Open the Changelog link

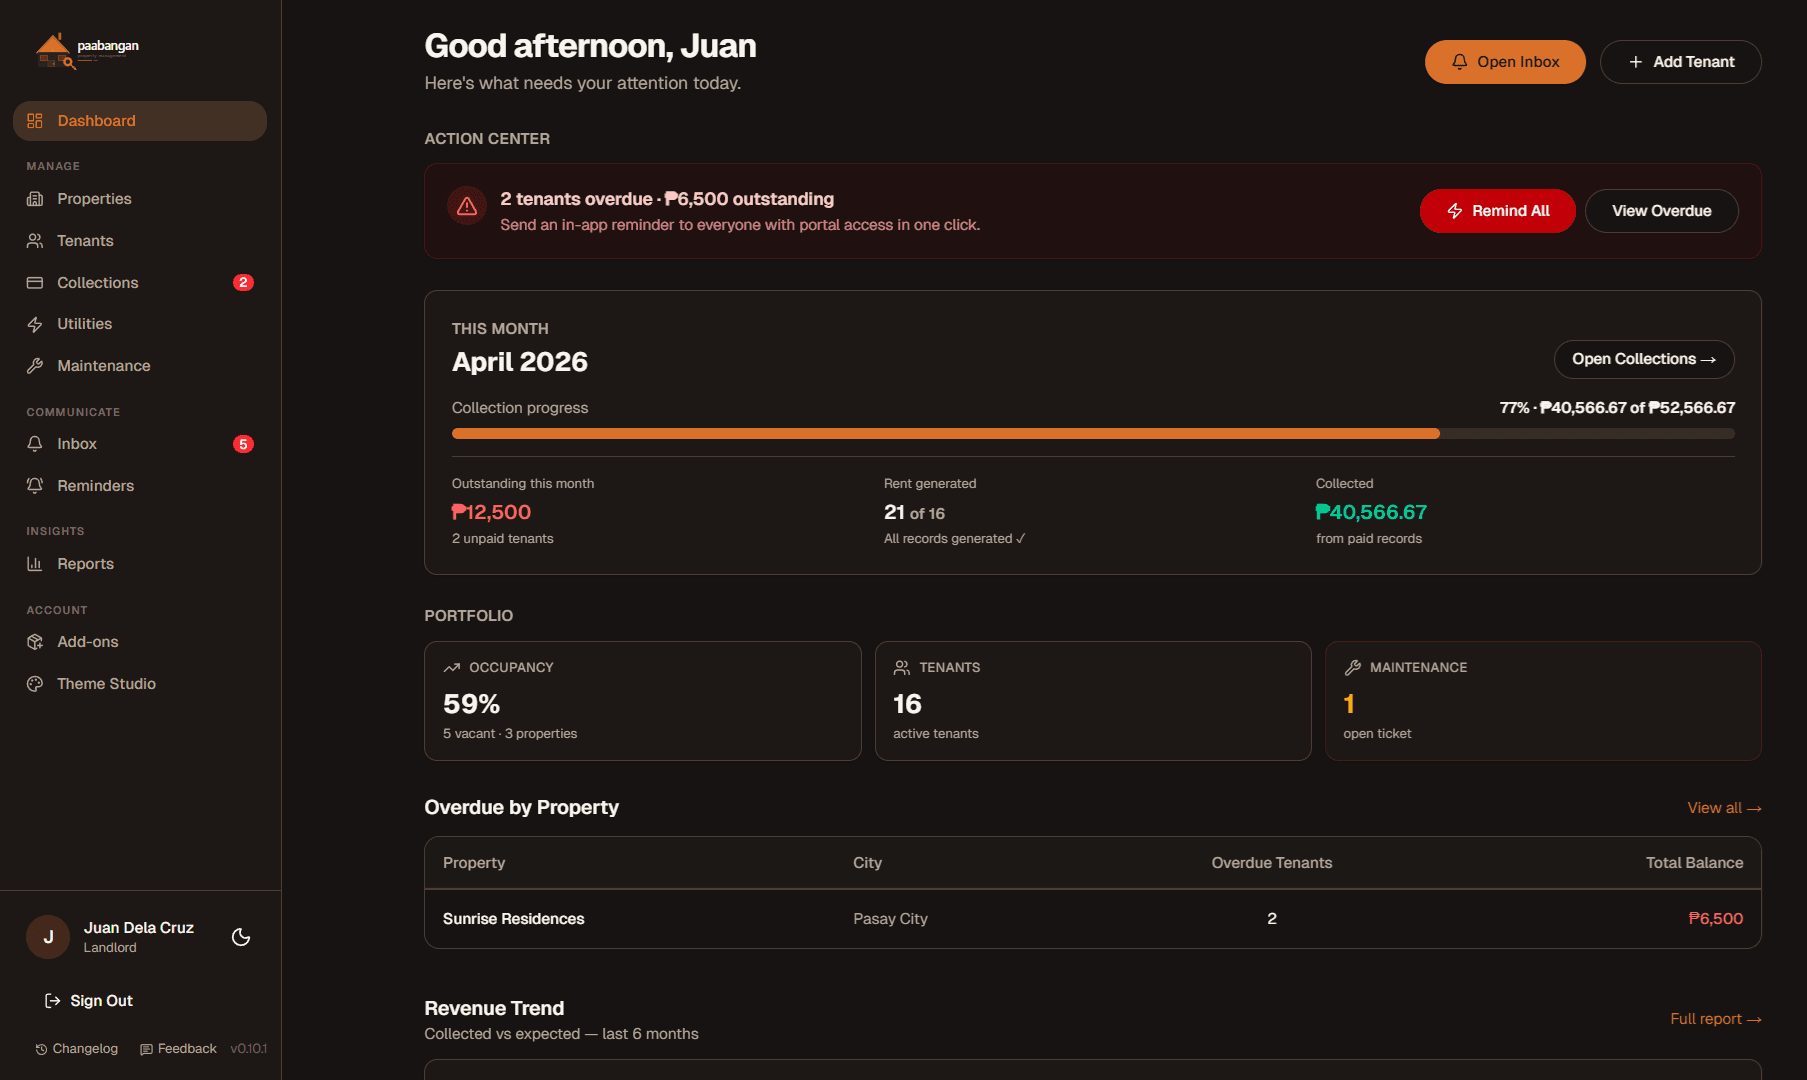pyautogui.click(x=77, y=1049)
